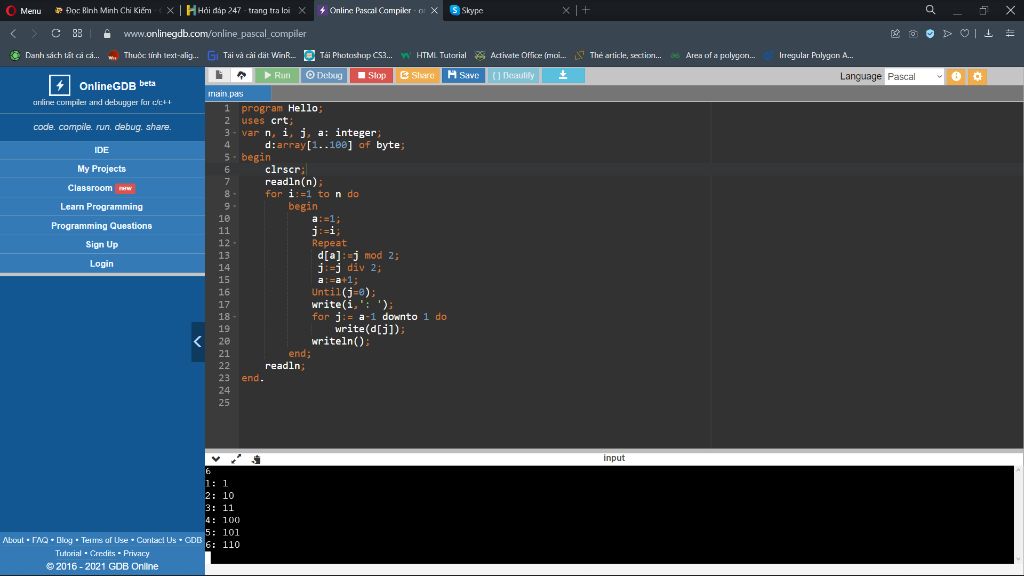The height and width of the screenshot is (576, 1024).
Task: Open the Contact Us footer link
Action: (156, 540)
